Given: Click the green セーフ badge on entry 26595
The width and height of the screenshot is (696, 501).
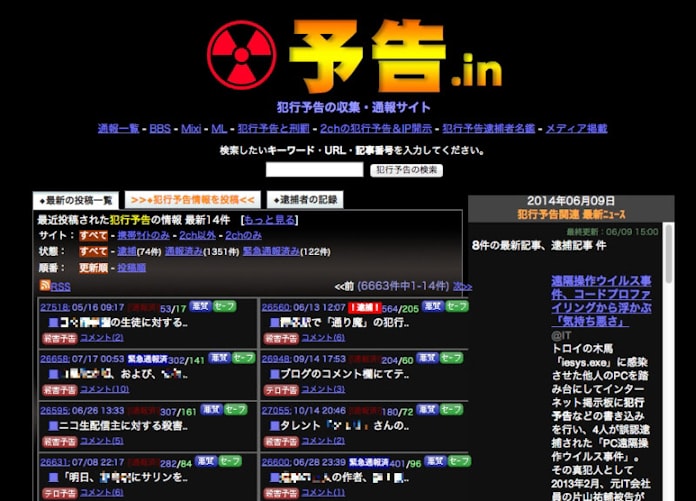Looking at the screenshot, I should pos(235,409).
